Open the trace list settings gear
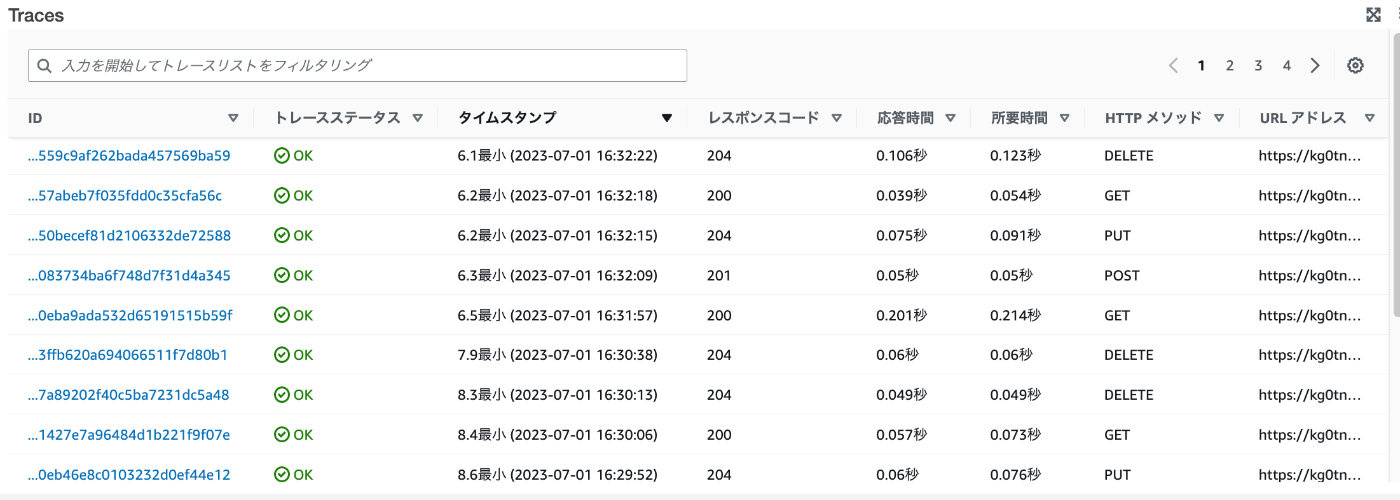This screenshot has width=1400, height=500. [1355, 65]
